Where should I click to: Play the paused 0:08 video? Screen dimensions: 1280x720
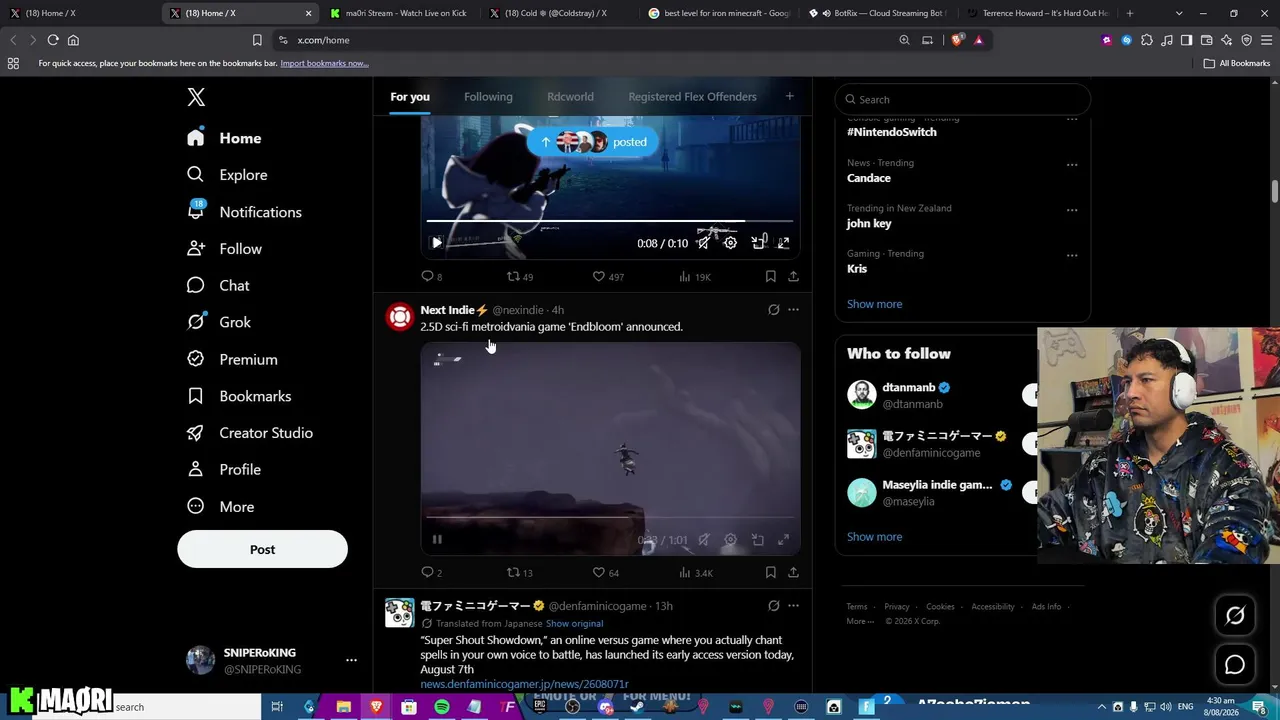point(437,243)
